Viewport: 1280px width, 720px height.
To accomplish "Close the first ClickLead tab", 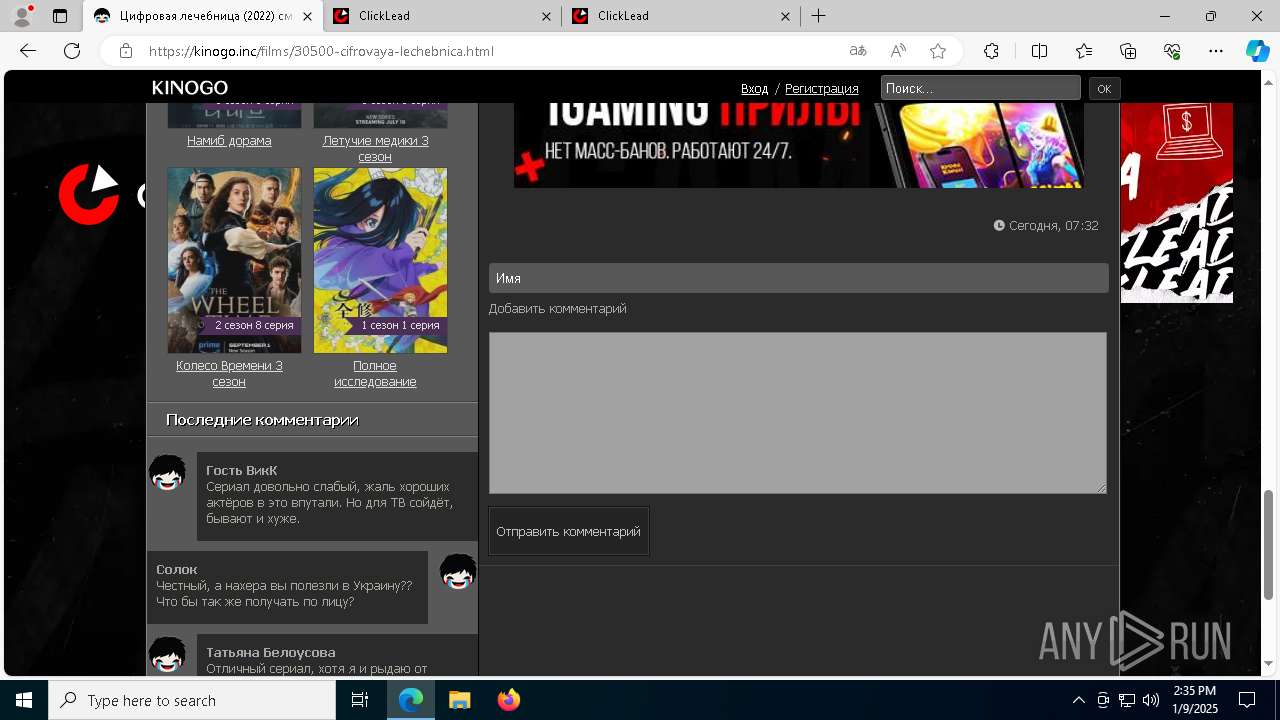I will point(546,16).
